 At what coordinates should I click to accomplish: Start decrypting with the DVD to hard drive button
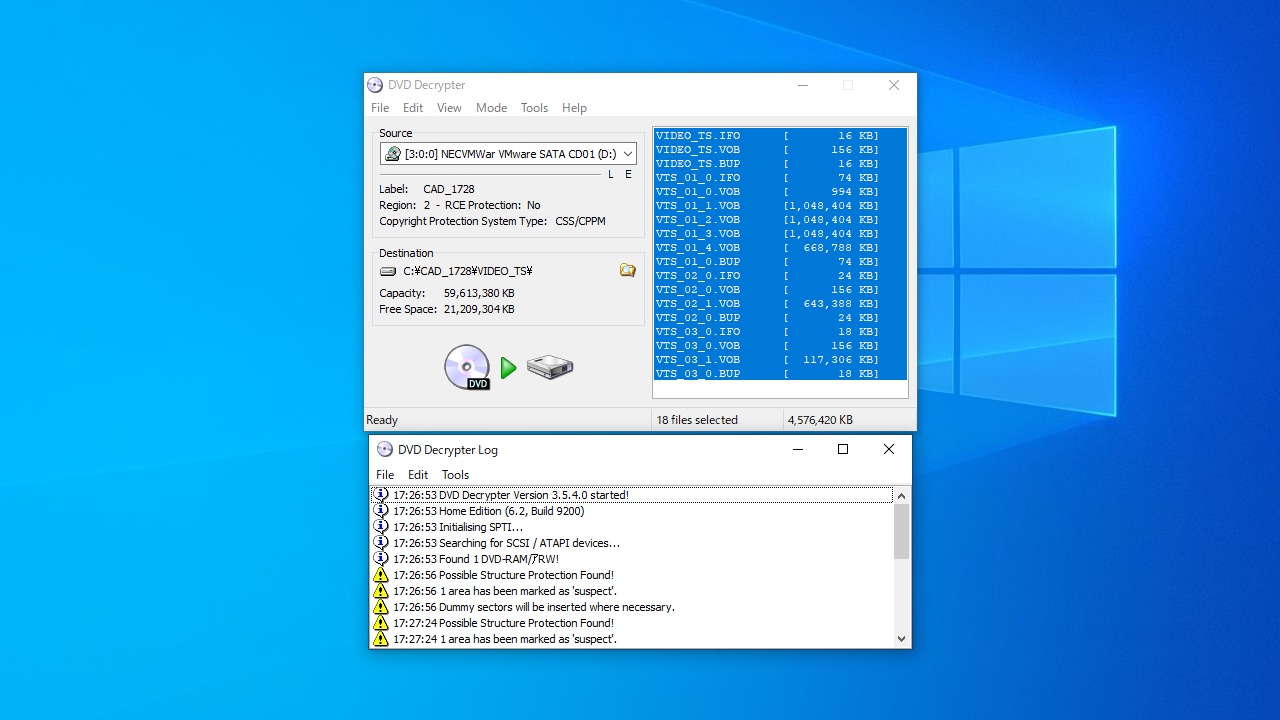coord(509,367)
